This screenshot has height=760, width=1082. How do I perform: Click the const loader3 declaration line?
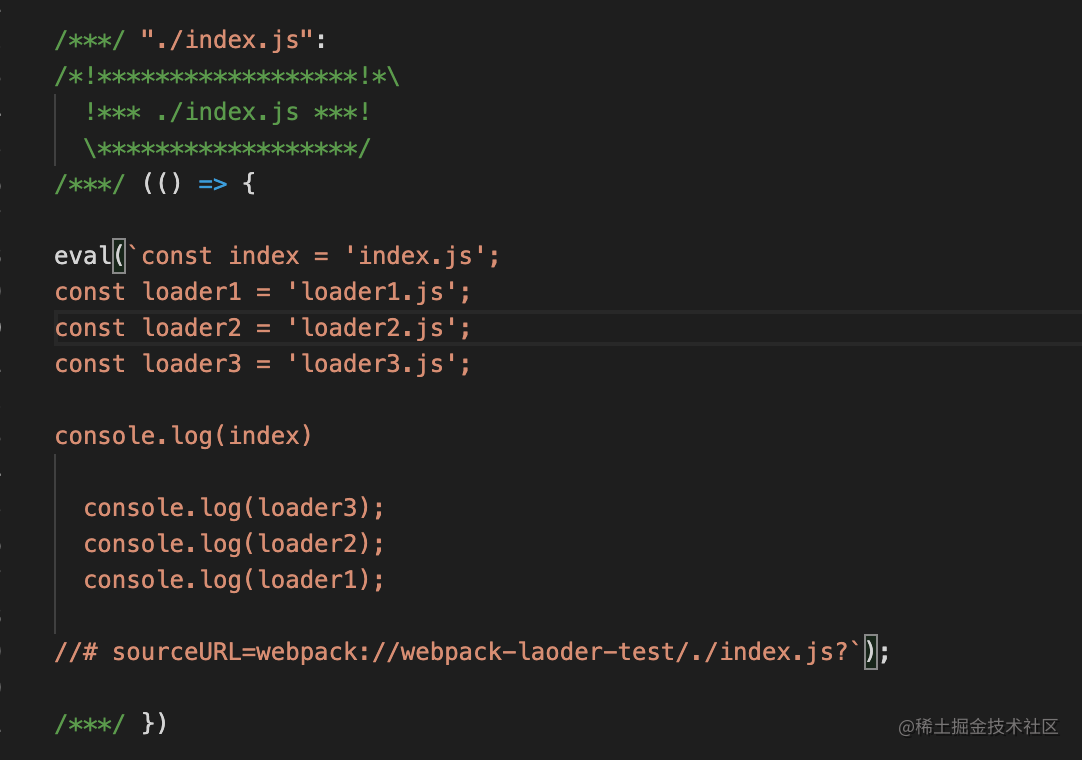262,364
